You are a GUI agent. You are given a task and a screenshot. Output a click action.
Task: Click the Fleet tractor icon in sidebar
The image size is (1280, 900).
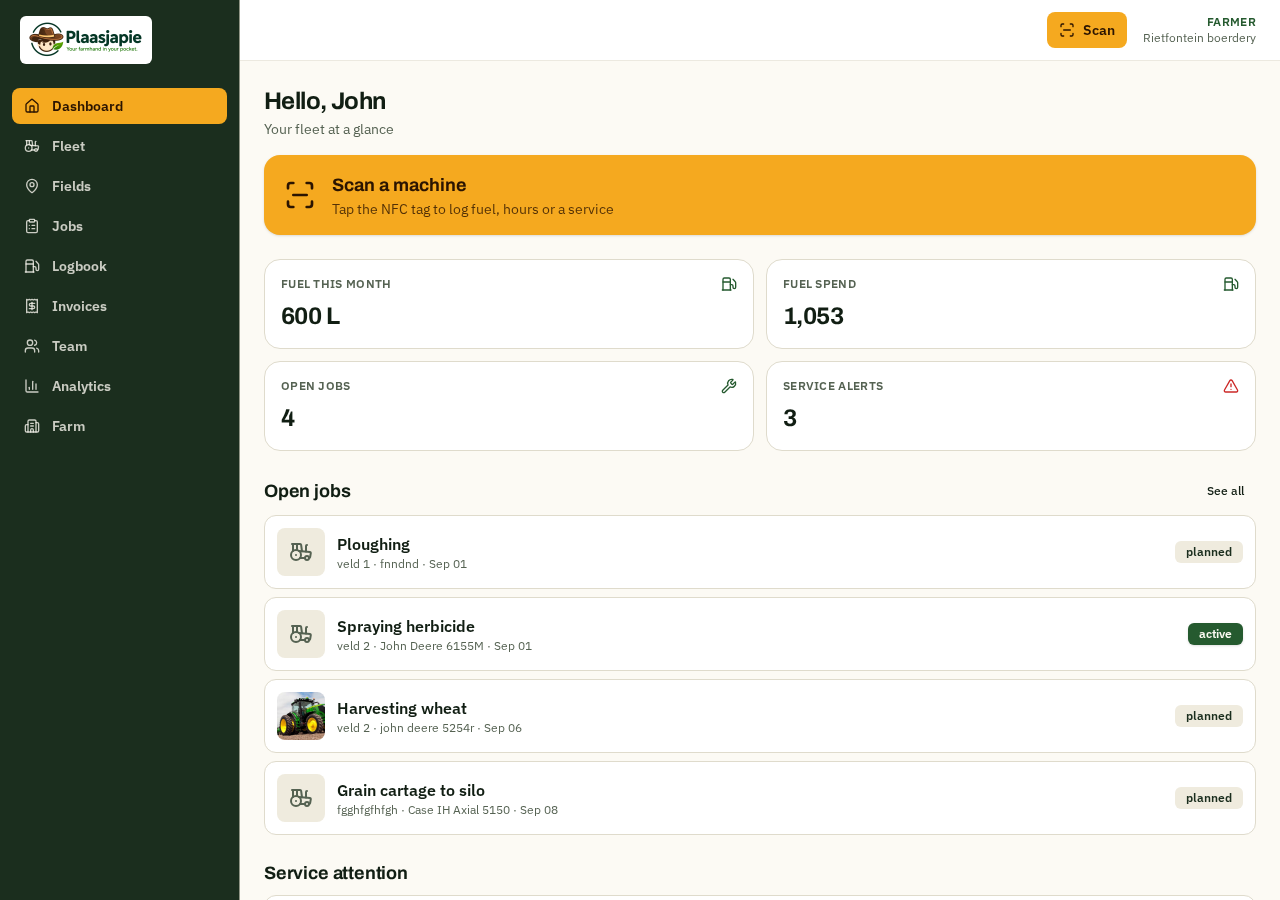point(32,146)
